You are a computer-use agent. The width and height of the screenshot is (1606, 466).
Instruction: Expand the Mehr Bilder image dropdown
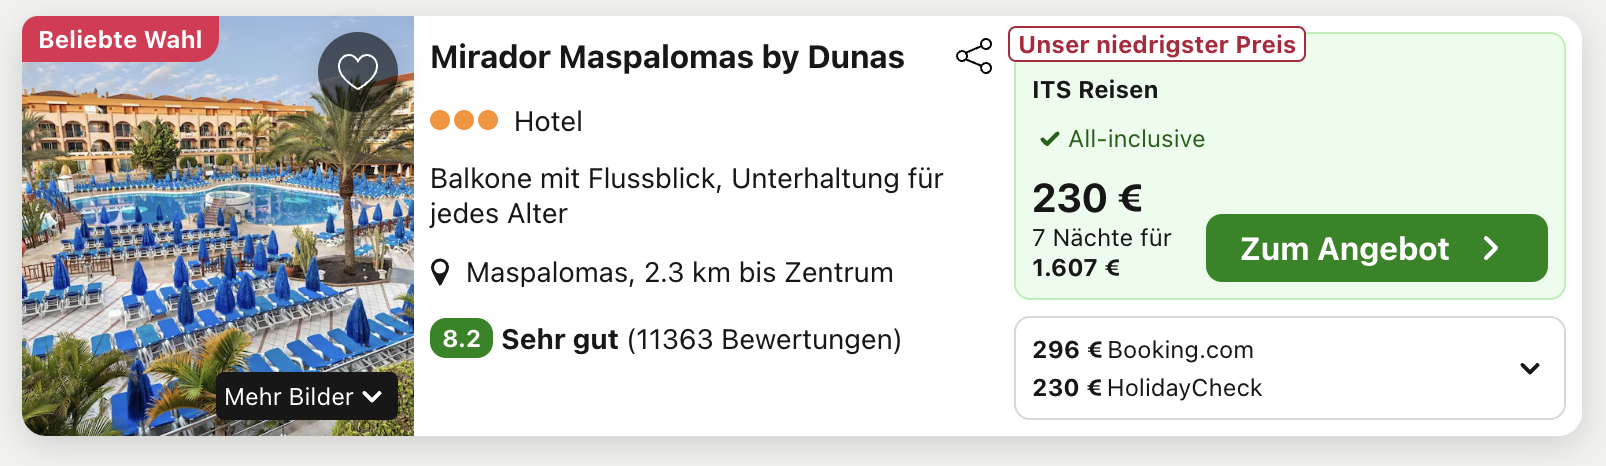(x=304, y=397)
